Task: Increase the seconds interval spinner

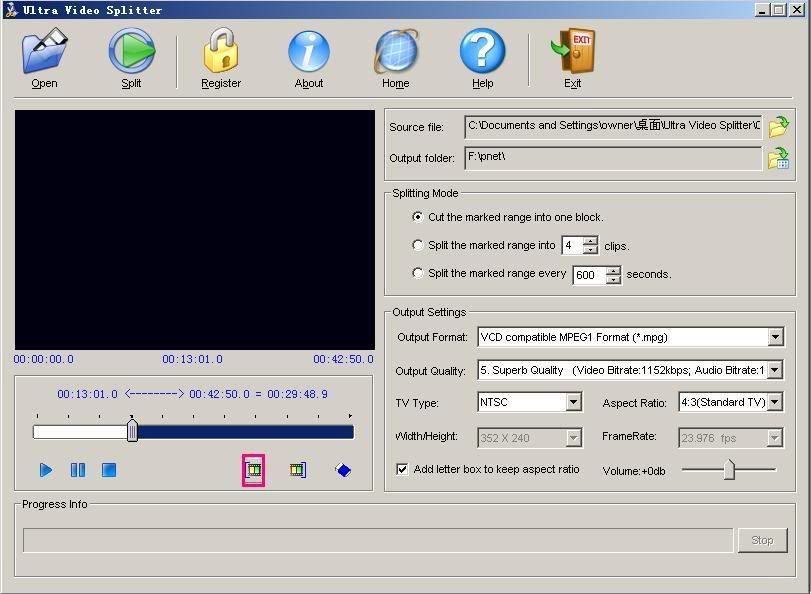Action: pos(613,271)
